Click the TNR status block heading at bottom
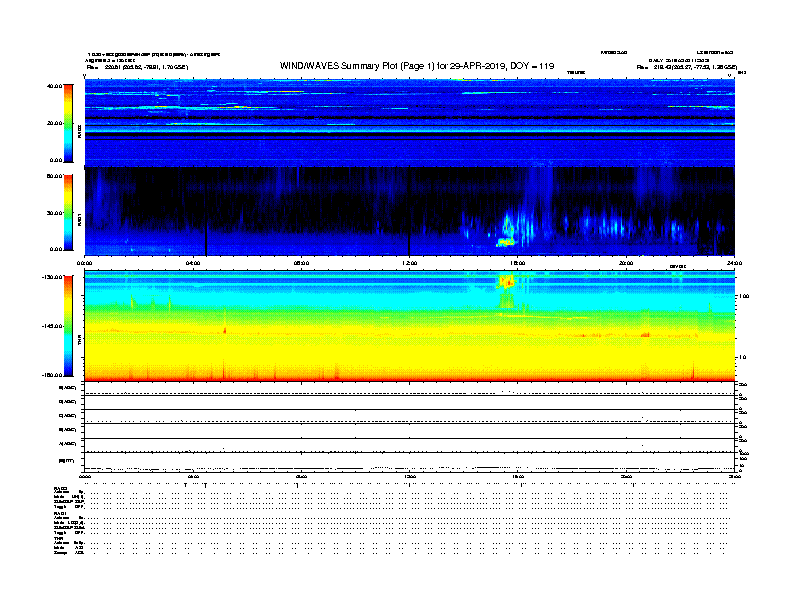Screen dimensions: 792x612 [58, 538]
